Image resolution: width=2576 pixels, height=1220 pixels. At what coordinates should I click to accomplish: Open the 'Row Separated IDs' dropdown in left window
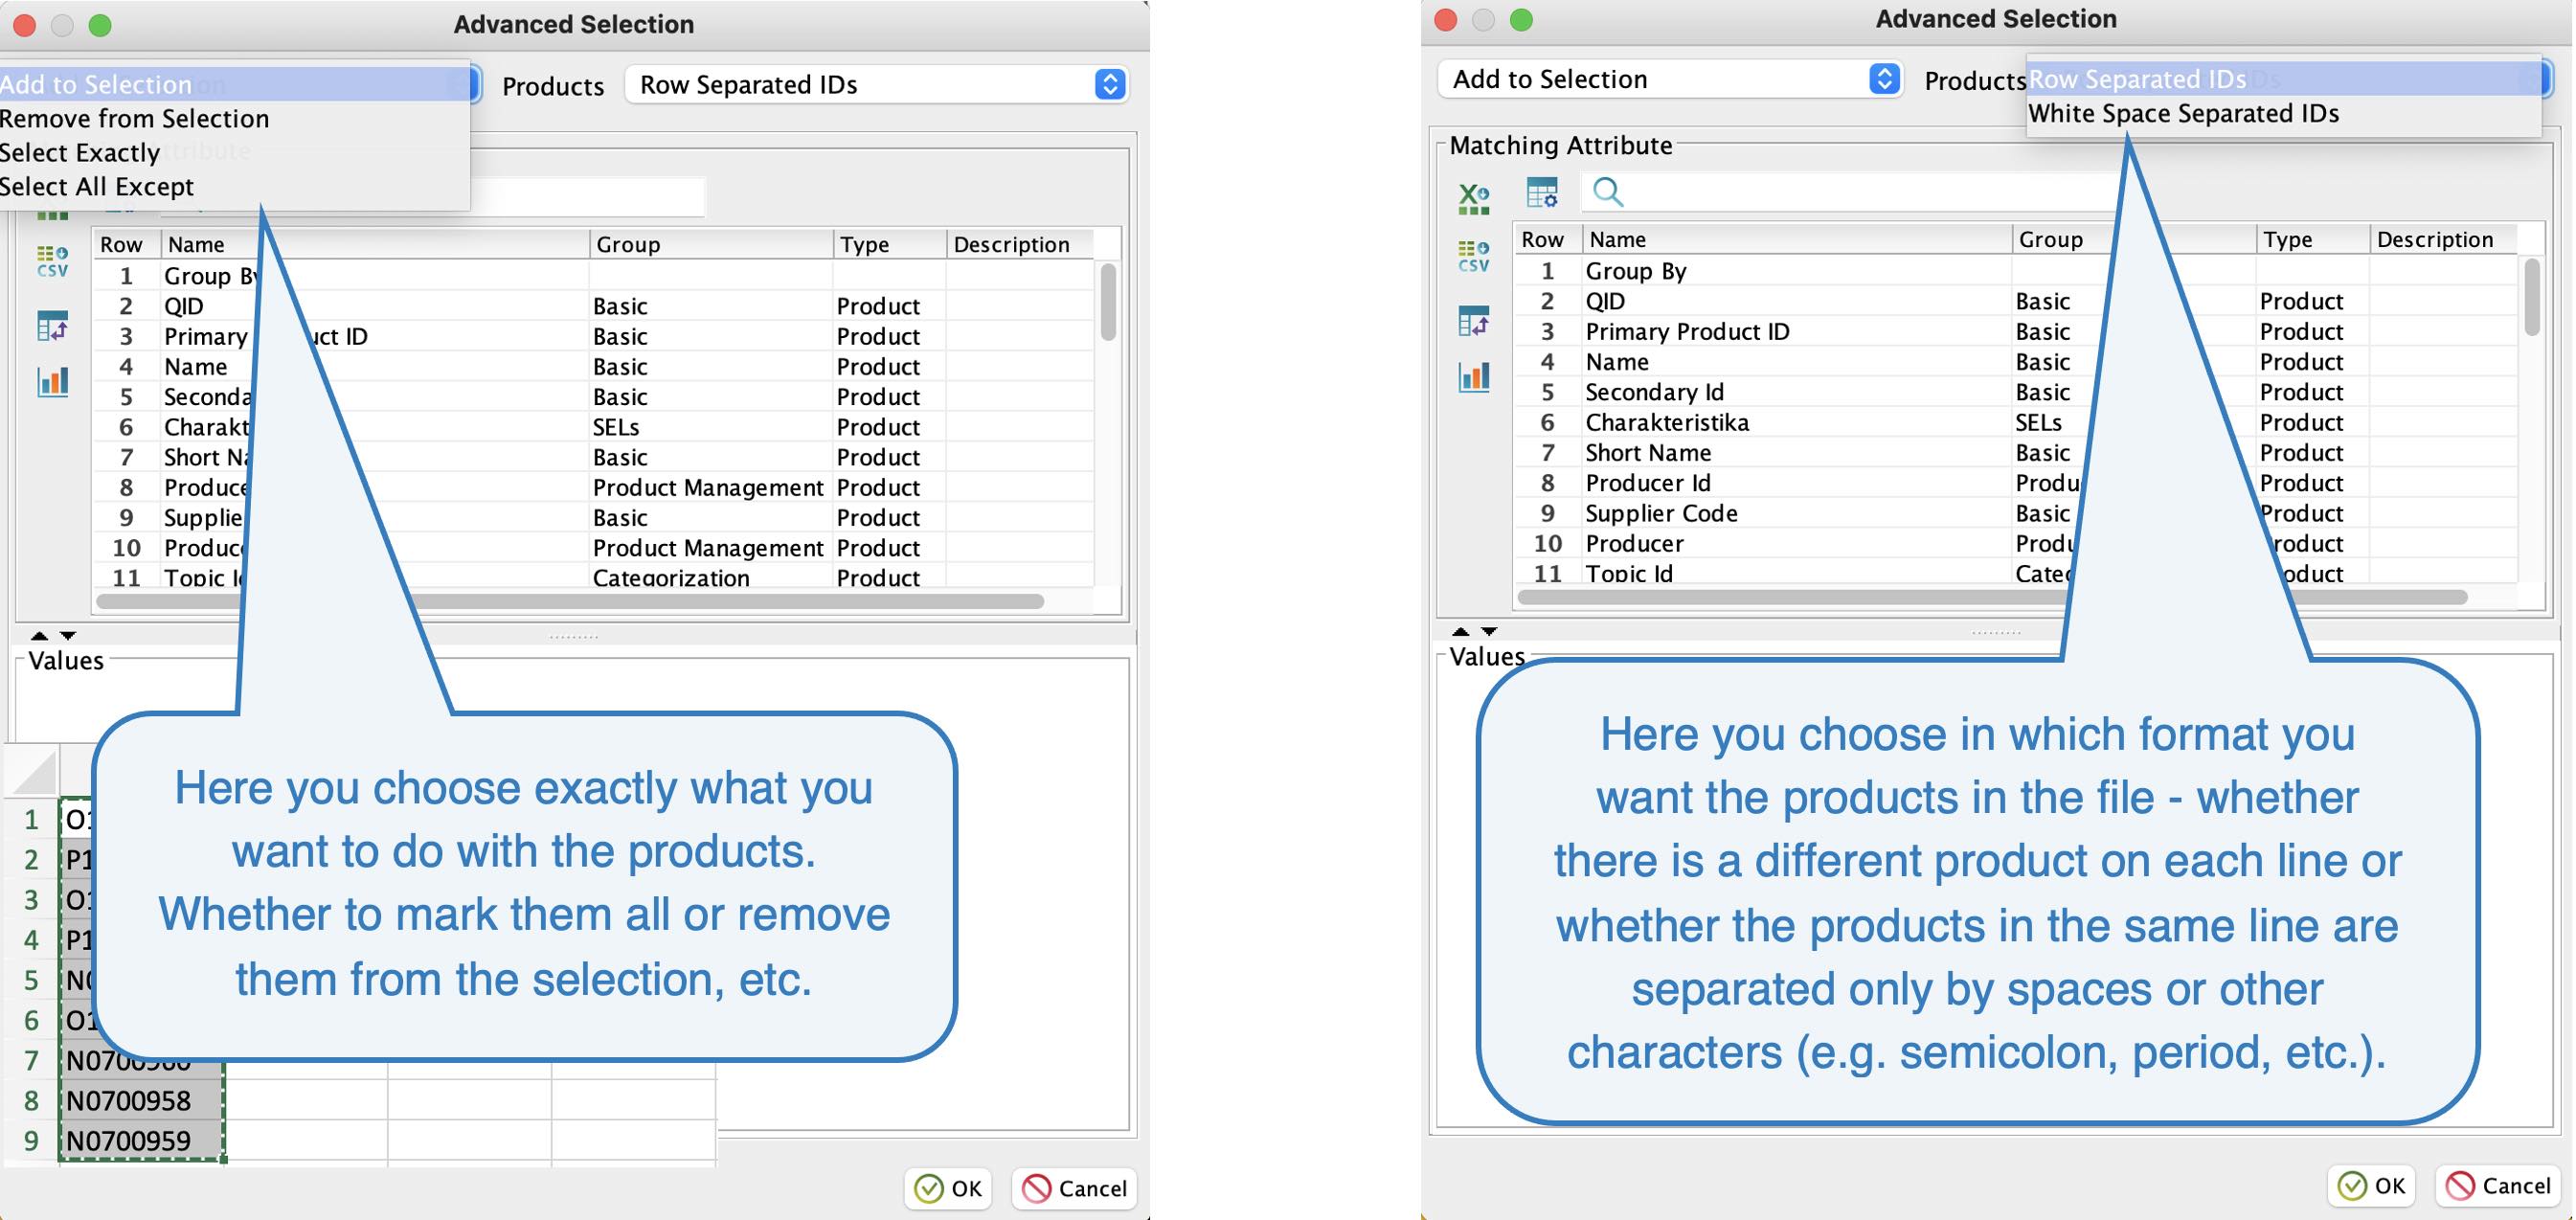coord(876,84)
